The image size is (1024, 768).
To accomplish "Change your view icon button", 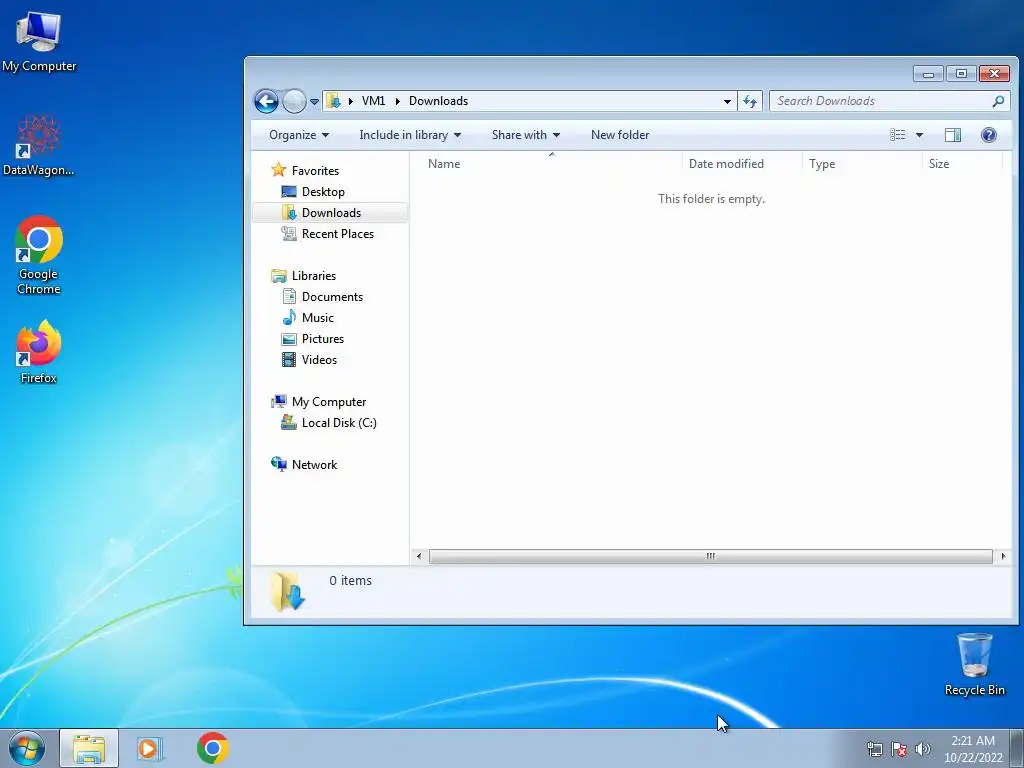I will tap(898, 135).
